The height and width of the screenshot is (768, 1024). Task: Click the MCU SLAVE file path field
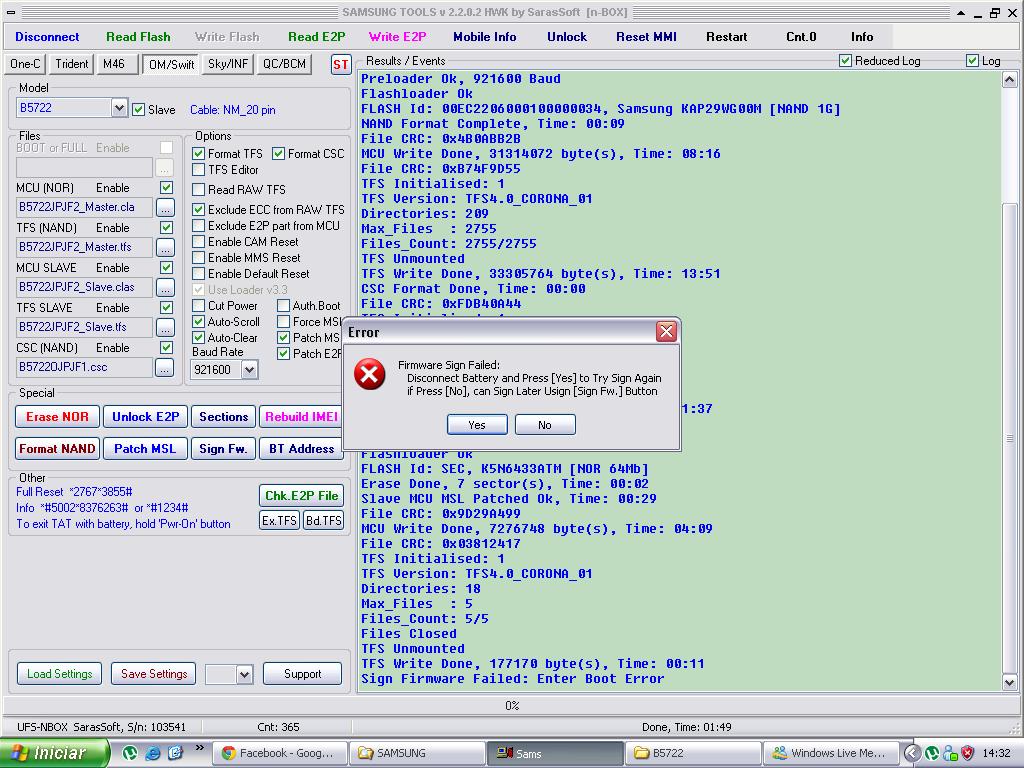pos(84,287)
